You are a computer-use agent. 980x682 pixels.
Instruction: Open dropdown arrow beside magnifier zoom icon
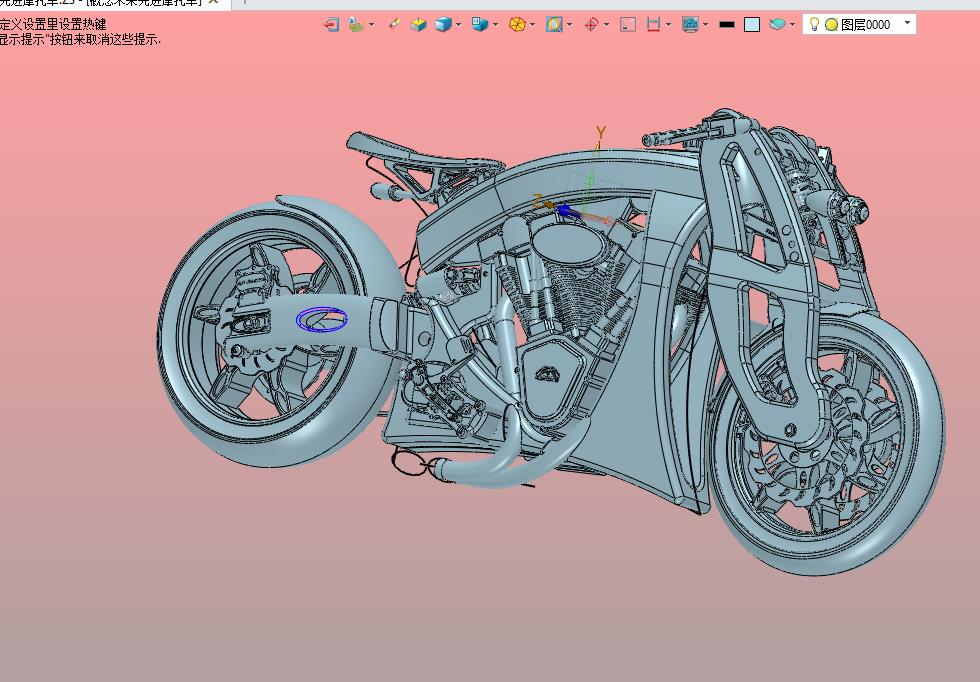tap(569, 25)
